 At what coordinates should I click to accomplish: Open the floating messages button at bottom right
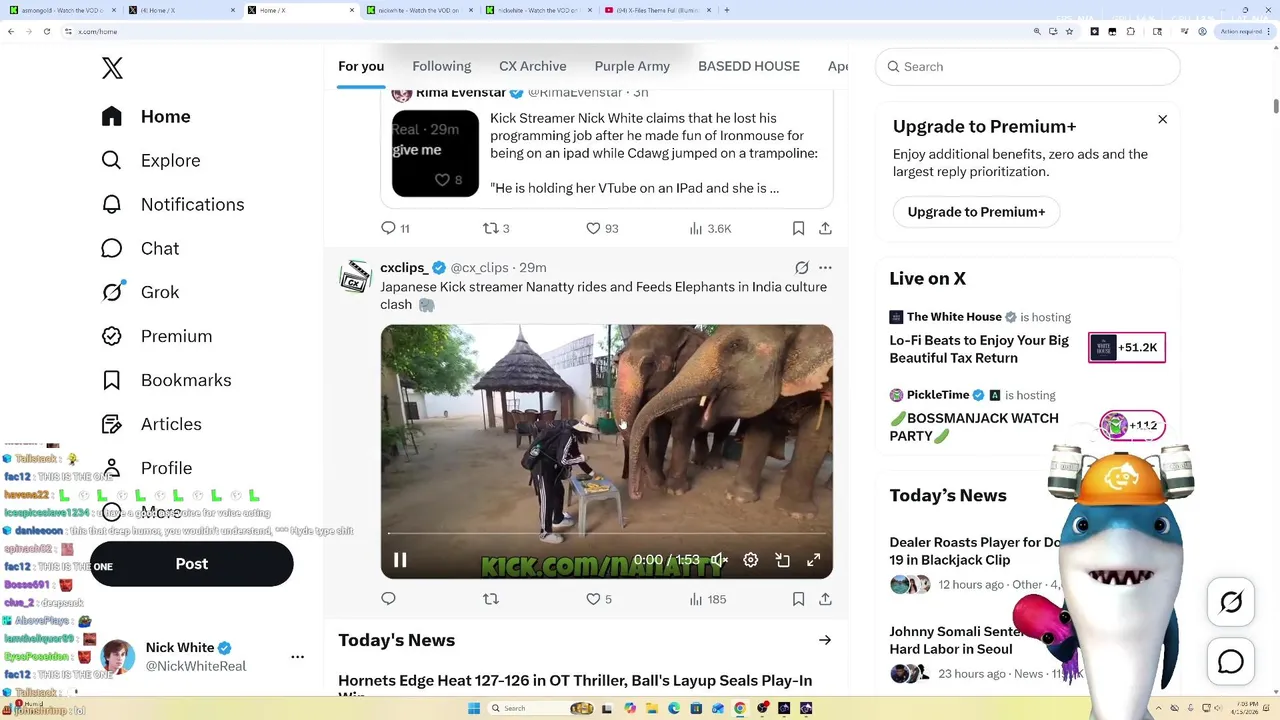point(1231,662)
